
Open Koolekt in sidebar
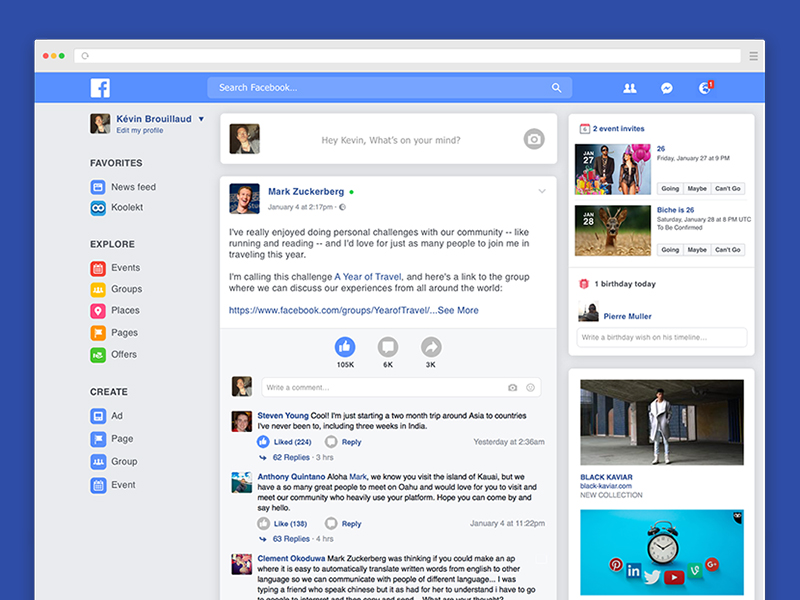pyautogui.click(x=127, y=208)
